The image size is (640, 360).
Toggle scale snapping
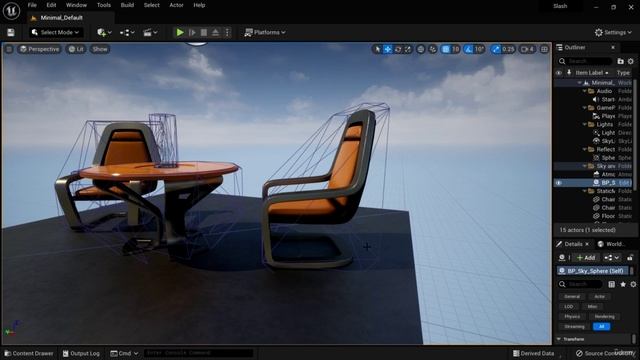click(x=496, y=49)
